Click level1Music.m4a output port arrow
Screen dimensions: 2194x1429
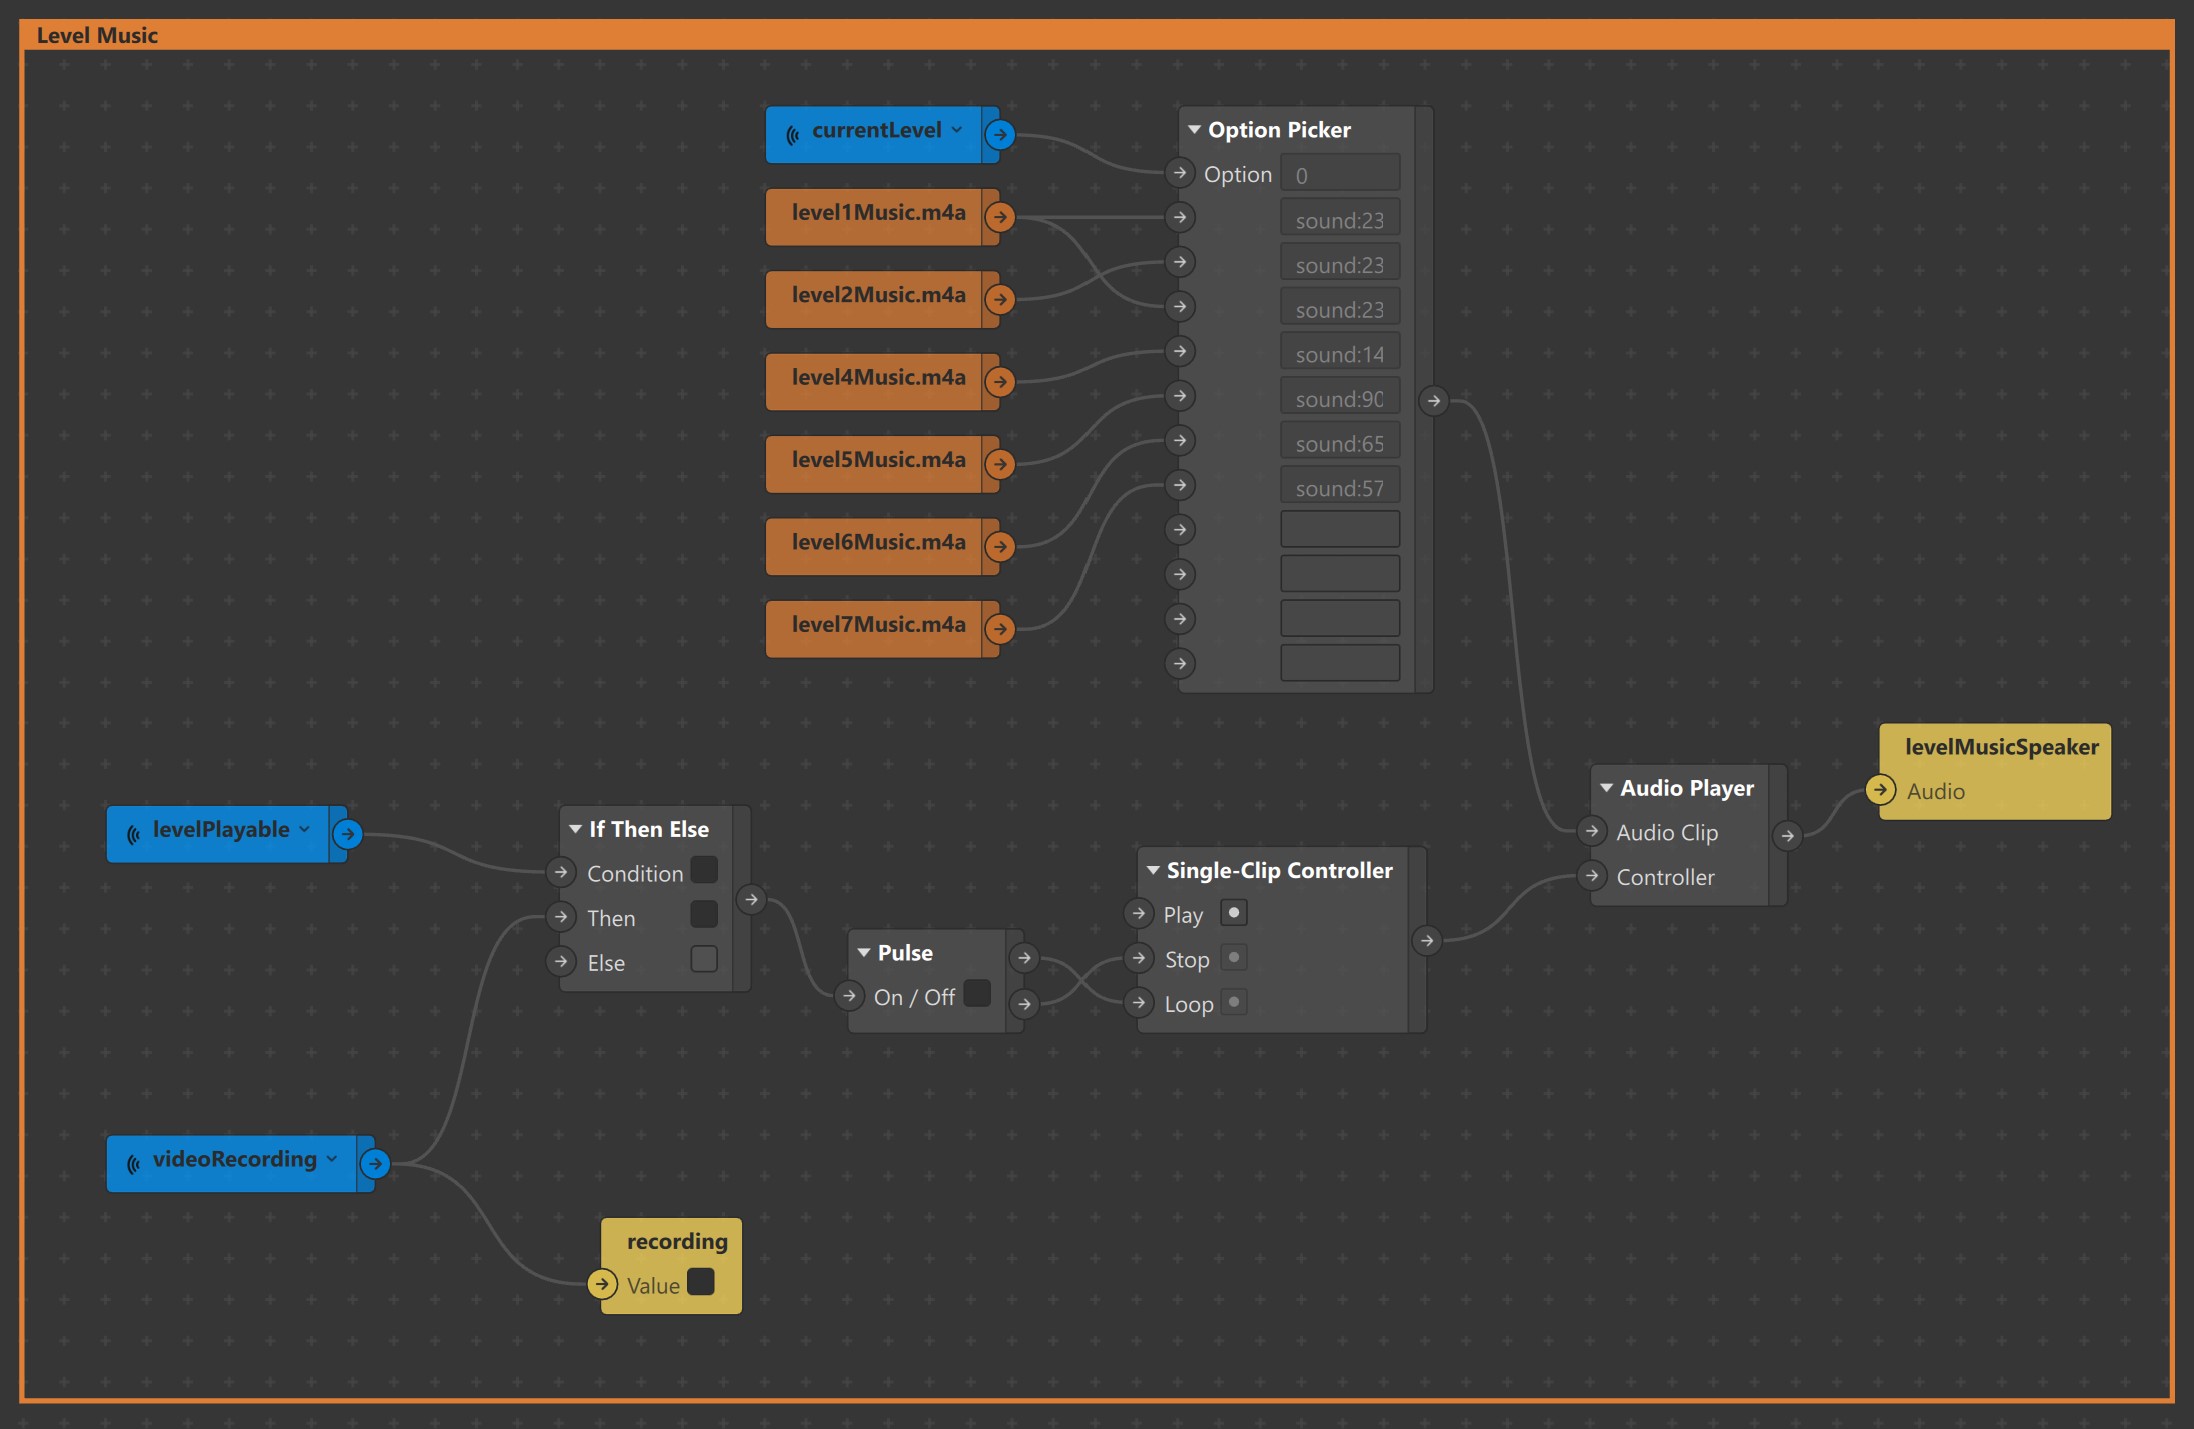click(1000, 217)
